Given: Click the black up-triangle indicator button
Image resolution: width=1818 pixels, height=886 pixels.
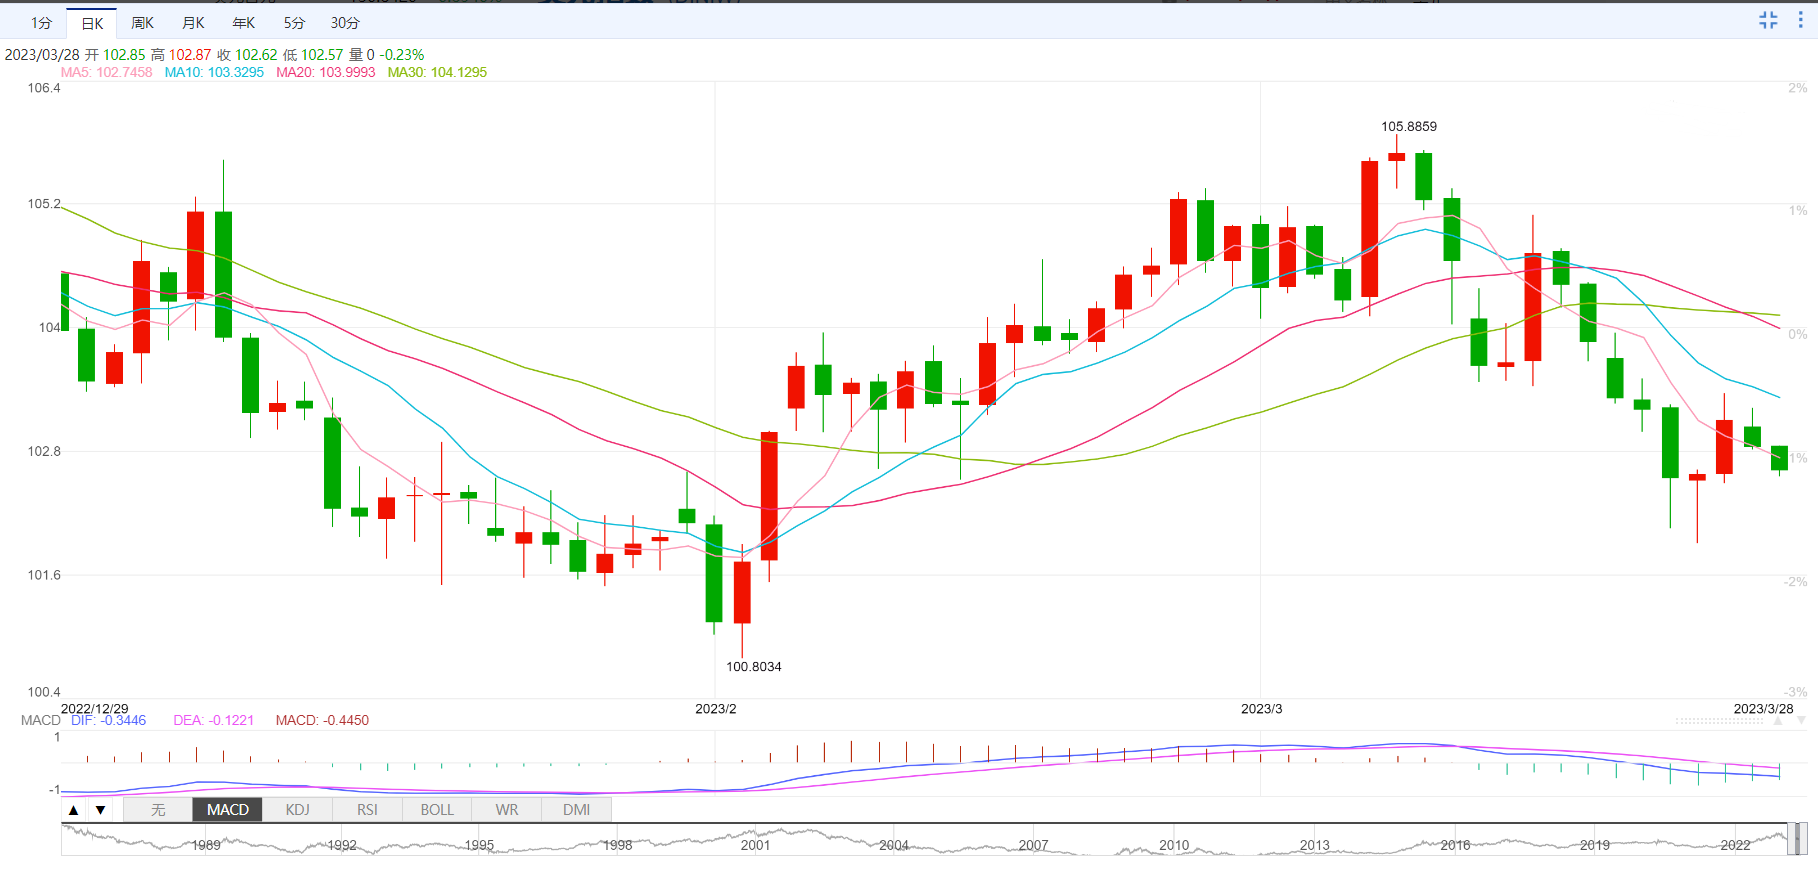Looking at the screenshot, I should 74,810.
